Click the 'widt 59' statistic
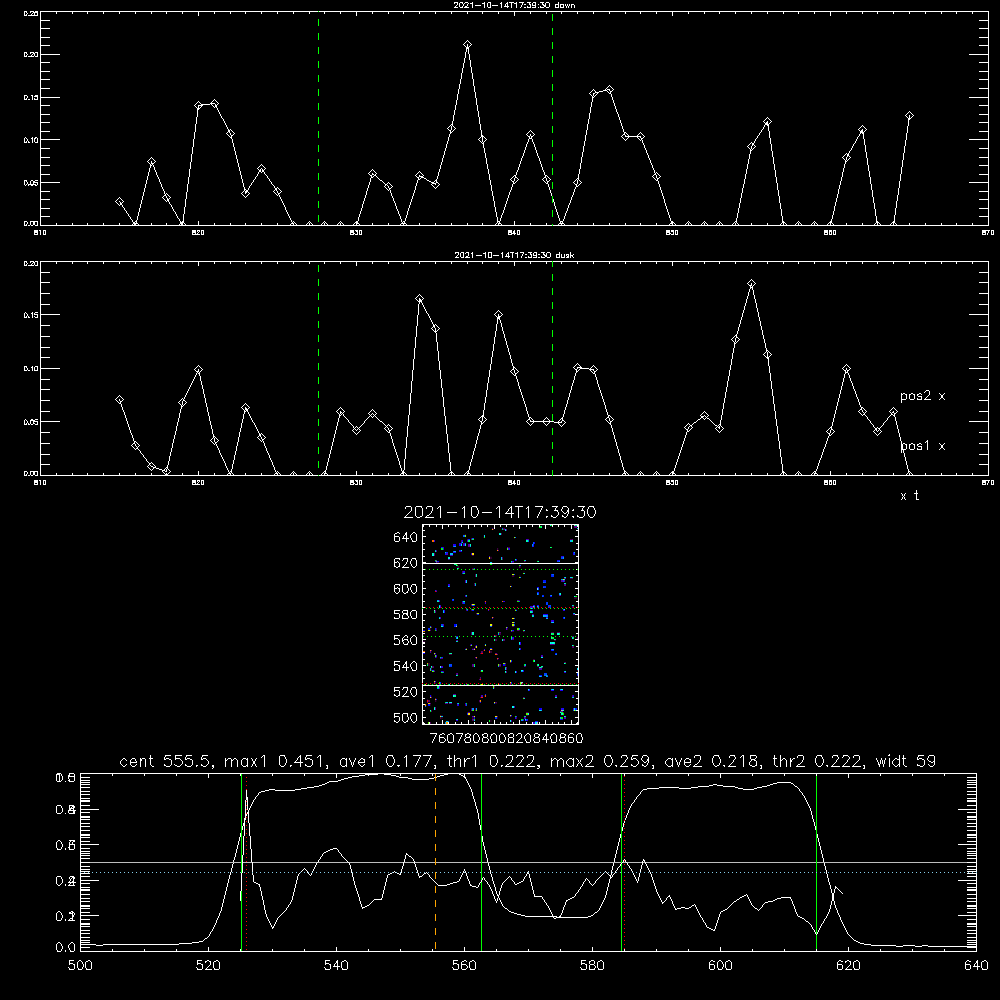The width and height of the screenshot is (1000, 1000). click(x=906, y=761)
